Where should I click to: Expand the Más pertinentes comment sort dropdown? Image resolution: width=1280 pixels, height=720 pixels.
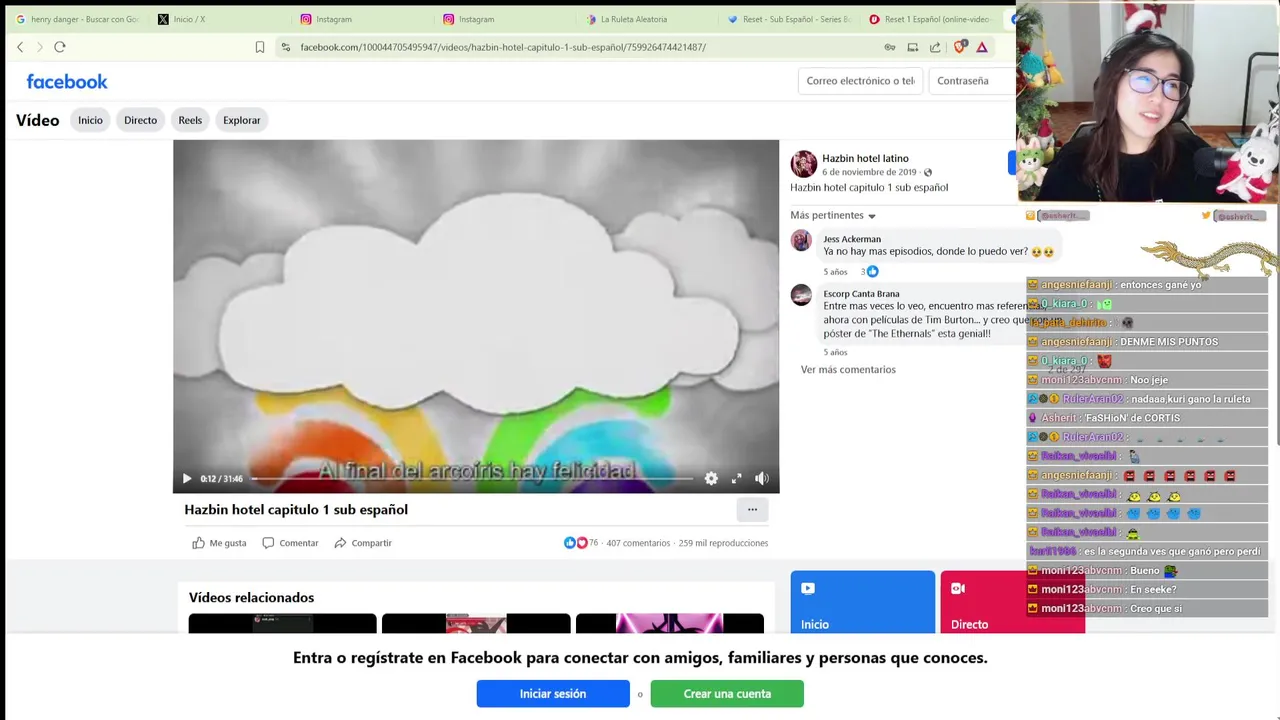coord(833,215)
